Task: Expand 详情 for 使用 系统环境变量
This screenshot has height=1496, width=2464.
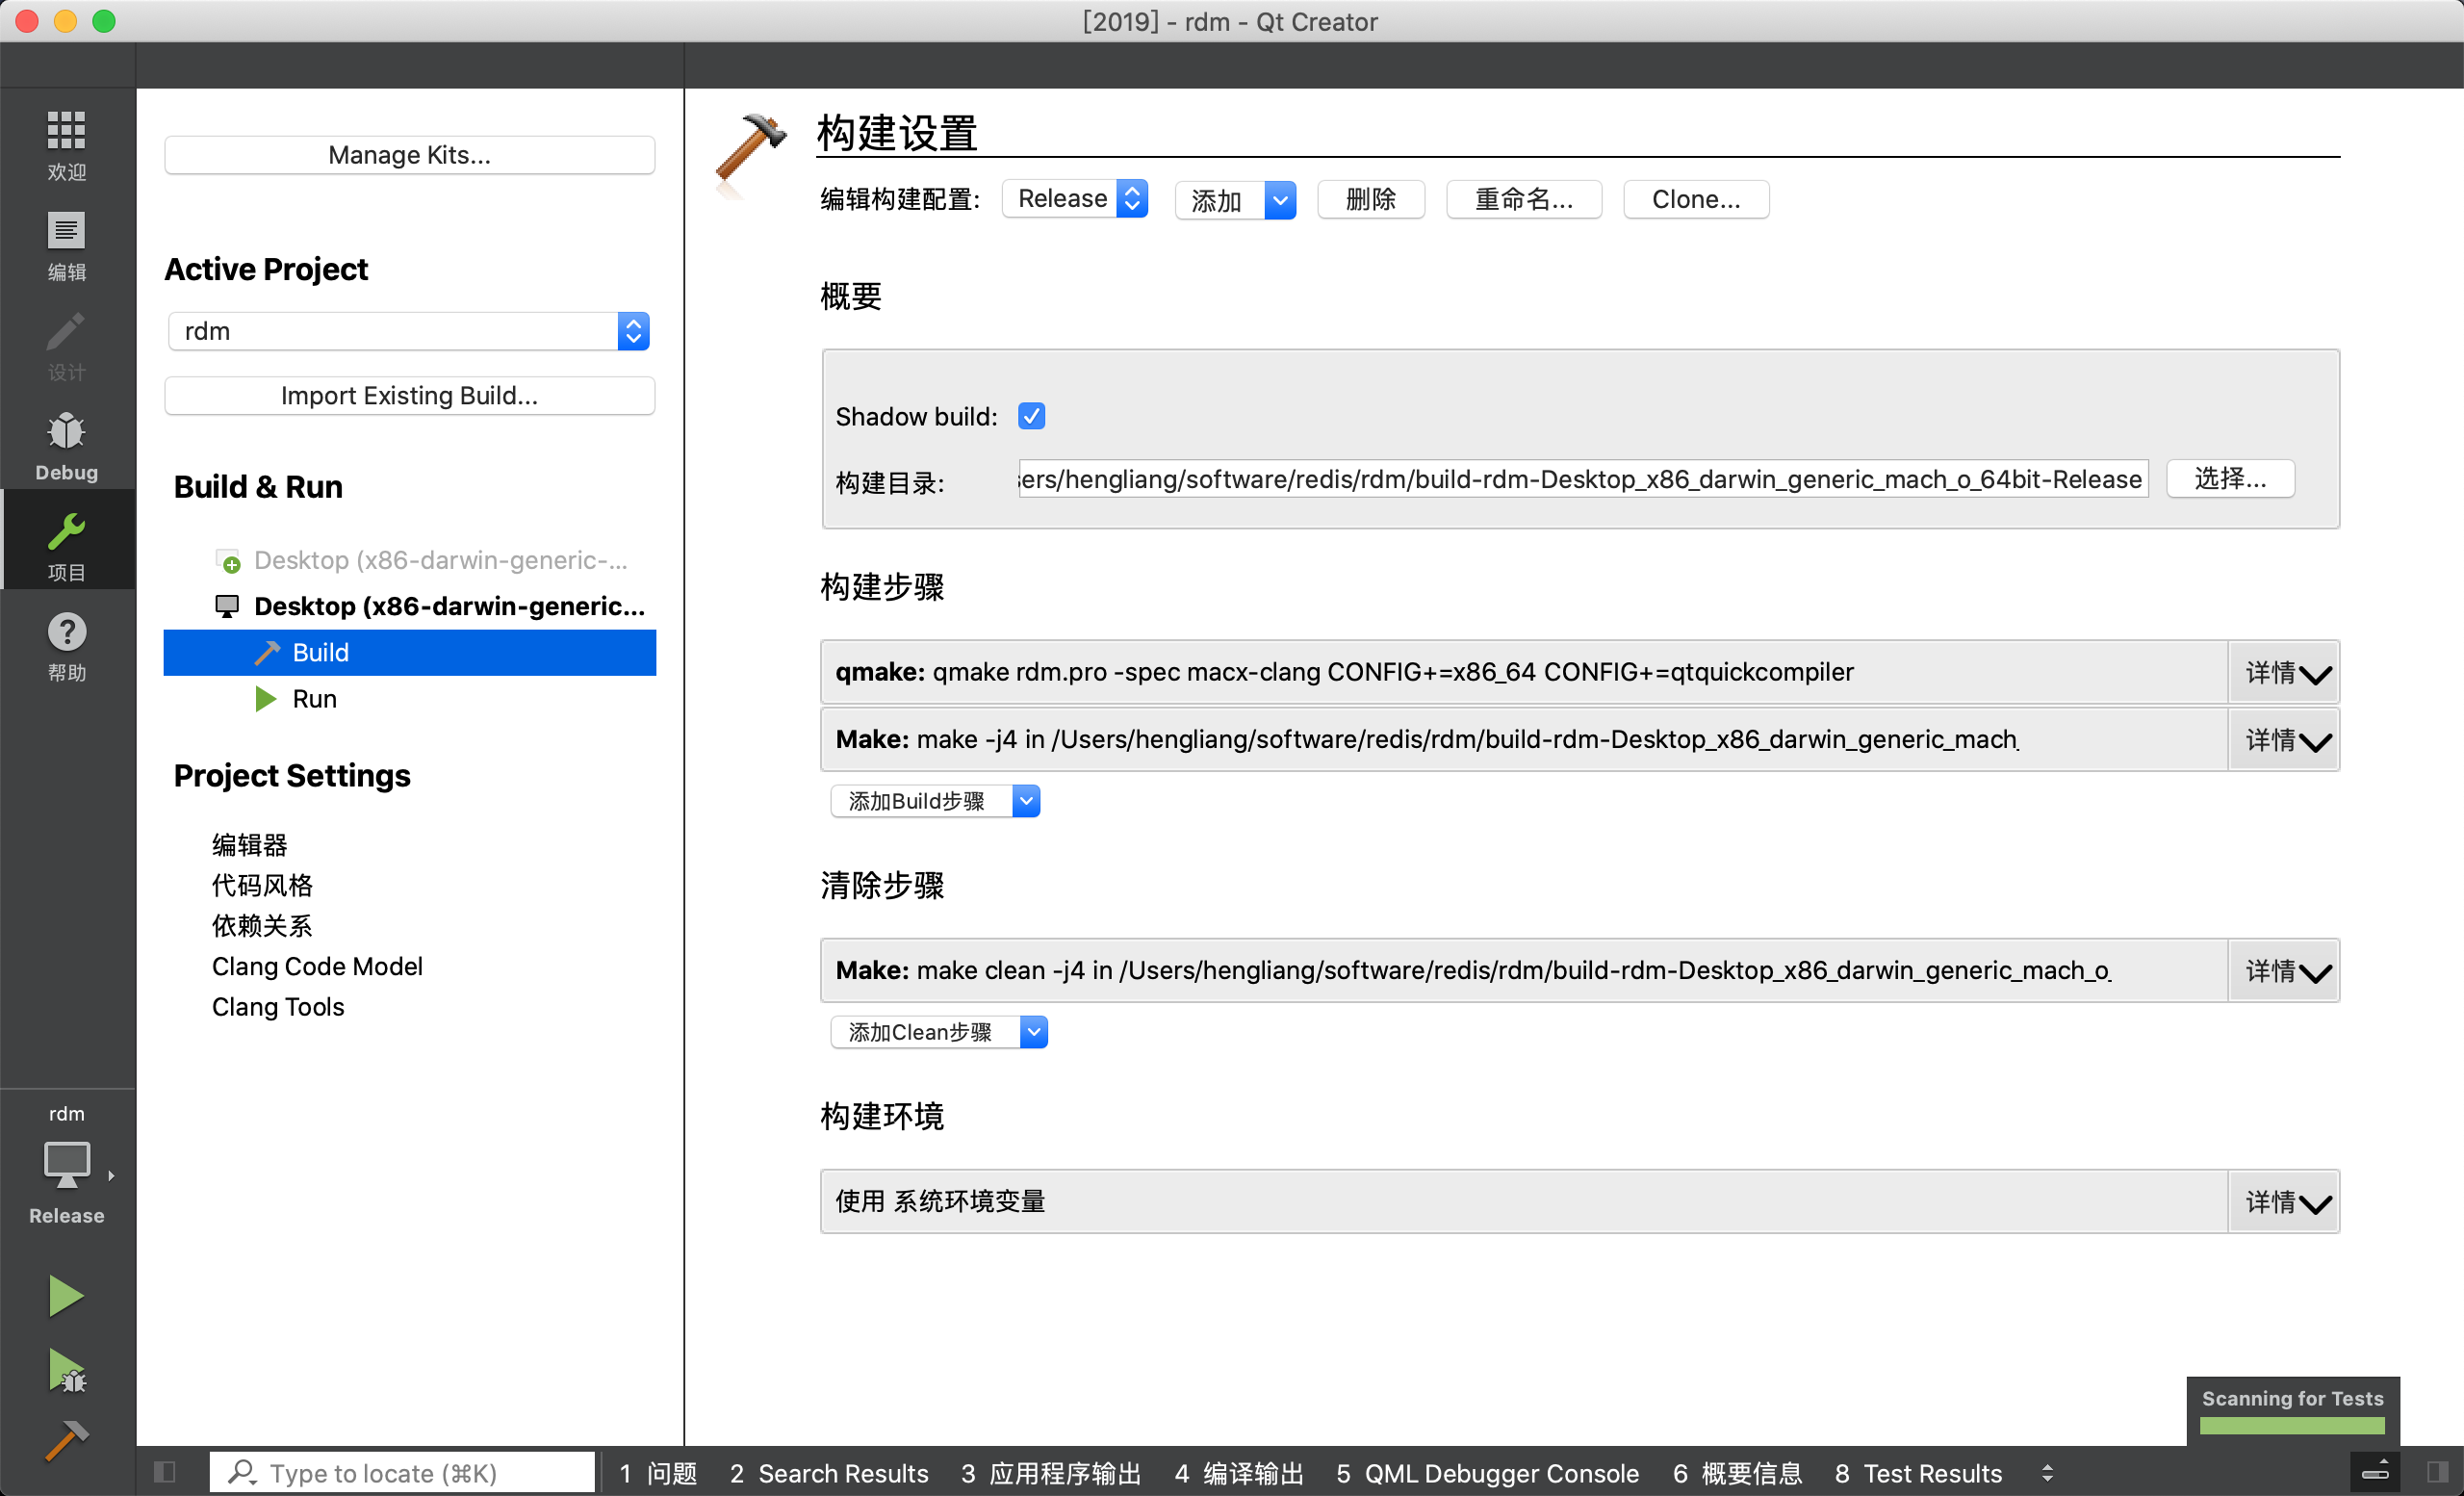Action: click(x=2285, y=1202)
